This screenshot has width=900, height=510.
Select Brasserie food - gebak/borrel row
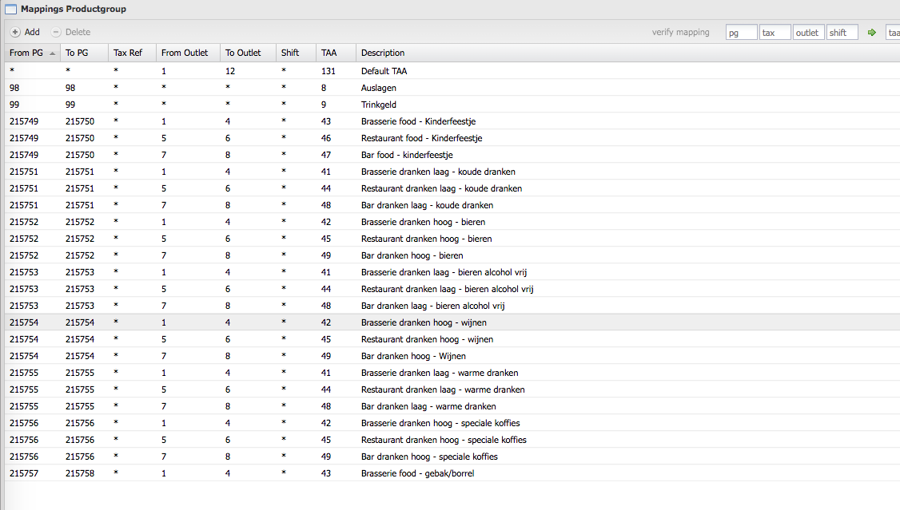417,473
